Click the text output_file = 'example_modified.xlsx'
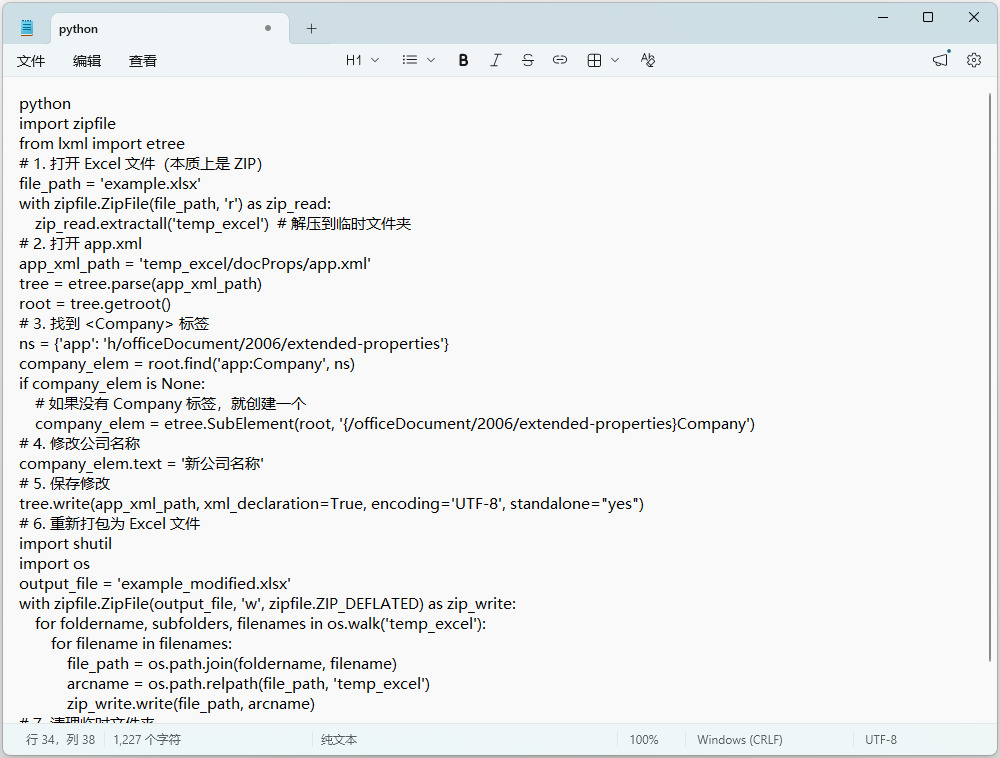This screenshot has height=758, width=1000. click(x=155, y=584)
